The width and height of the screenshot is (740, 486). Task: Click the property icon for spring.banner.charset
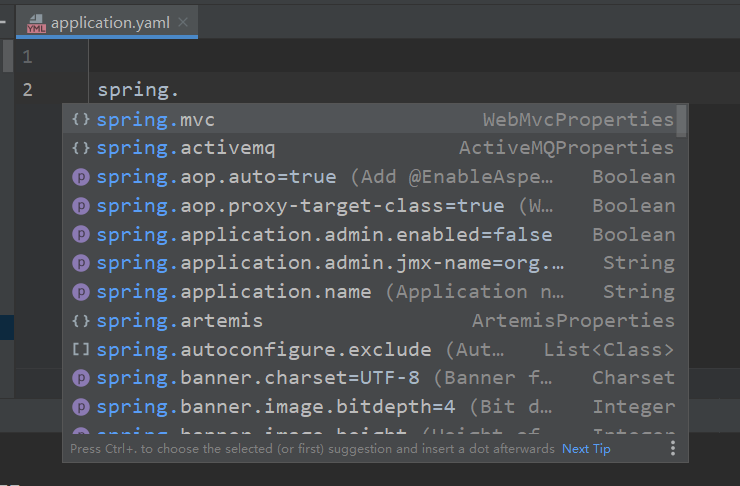(81, 379)
